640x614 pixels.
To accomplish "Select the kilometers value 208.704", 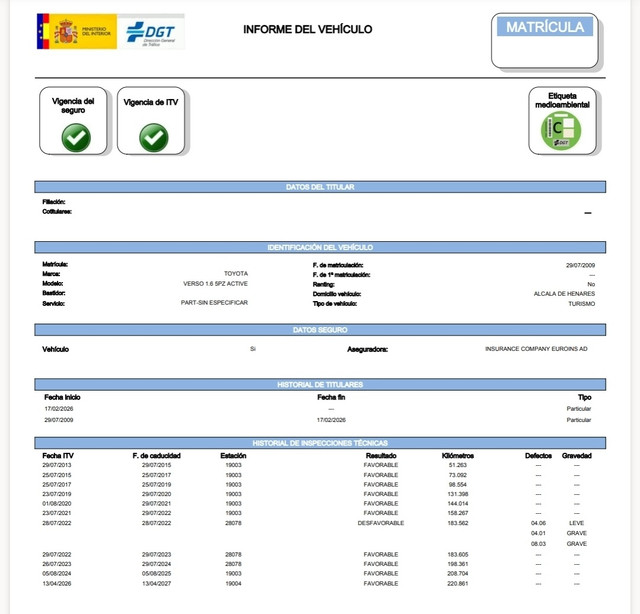I will coord(458,574).
